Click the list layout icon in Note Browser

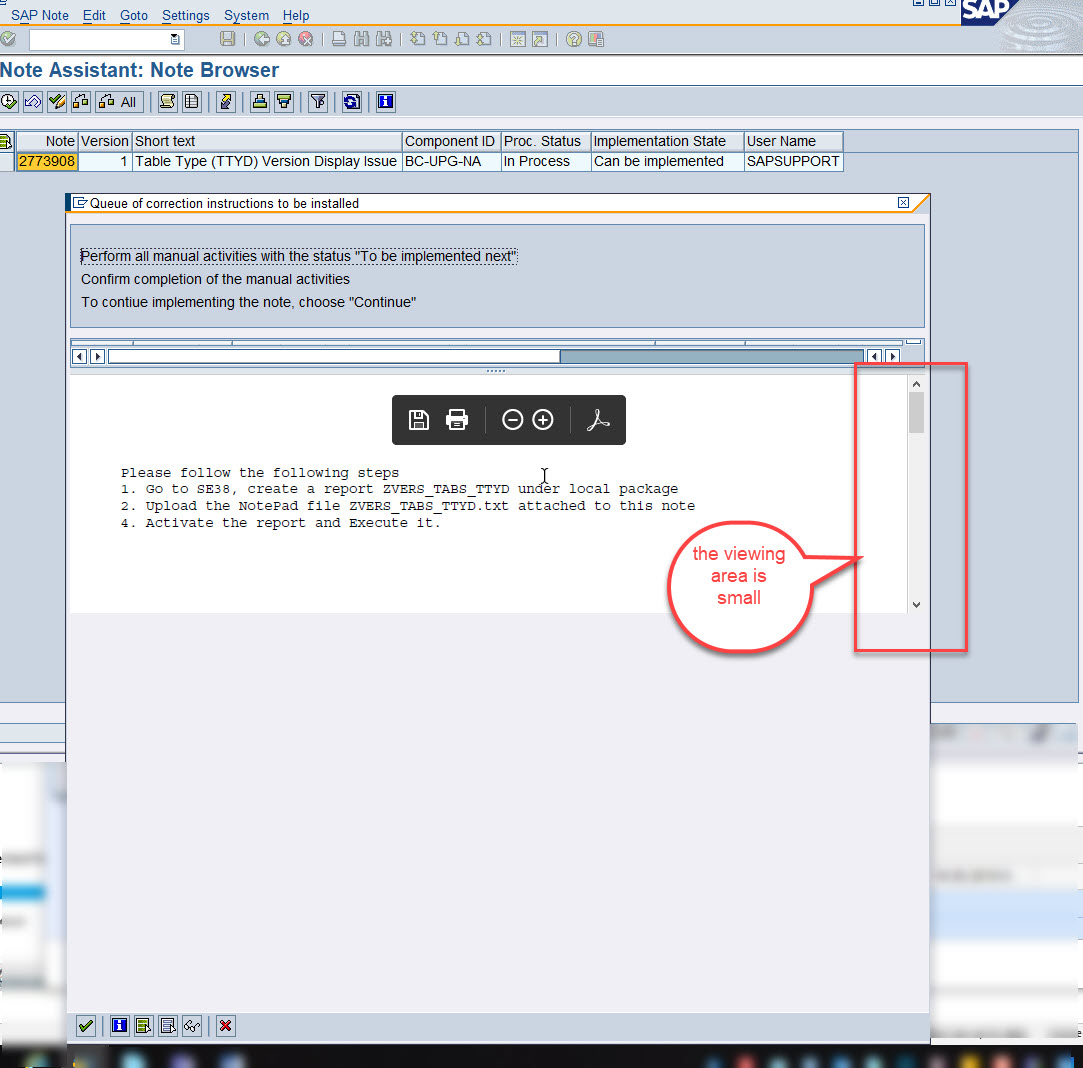pyautogui.click(x=191, y=102)
